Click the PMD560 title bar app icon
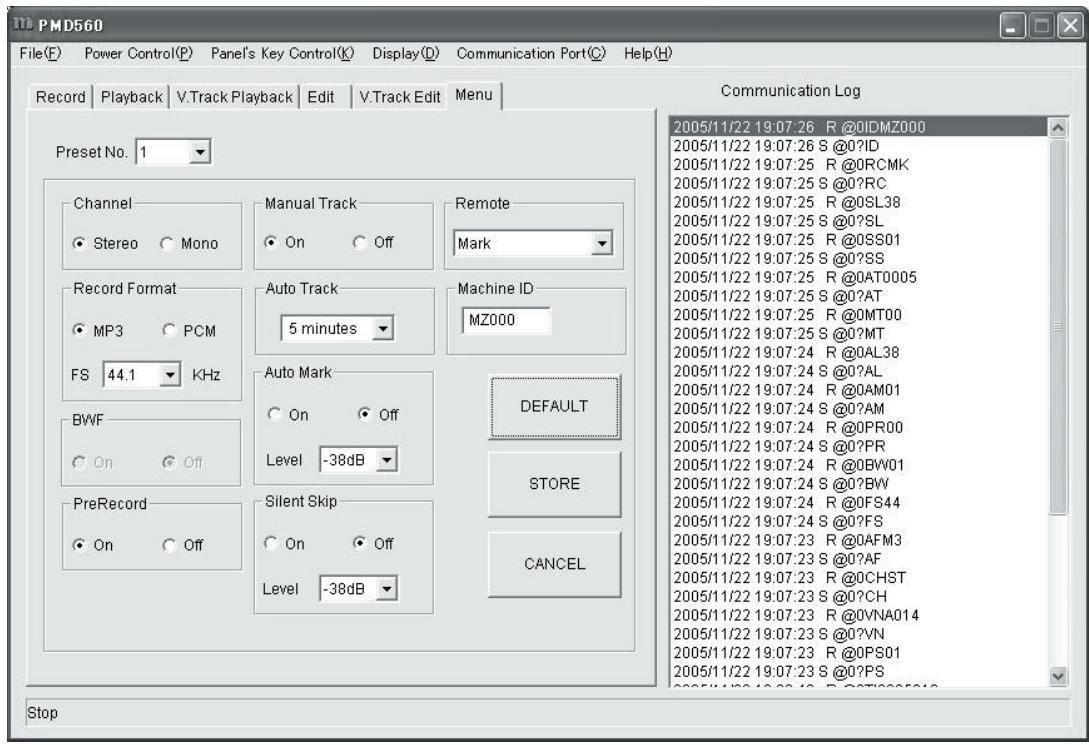This screenshot has height=745, width=1089. coord(23,24)
